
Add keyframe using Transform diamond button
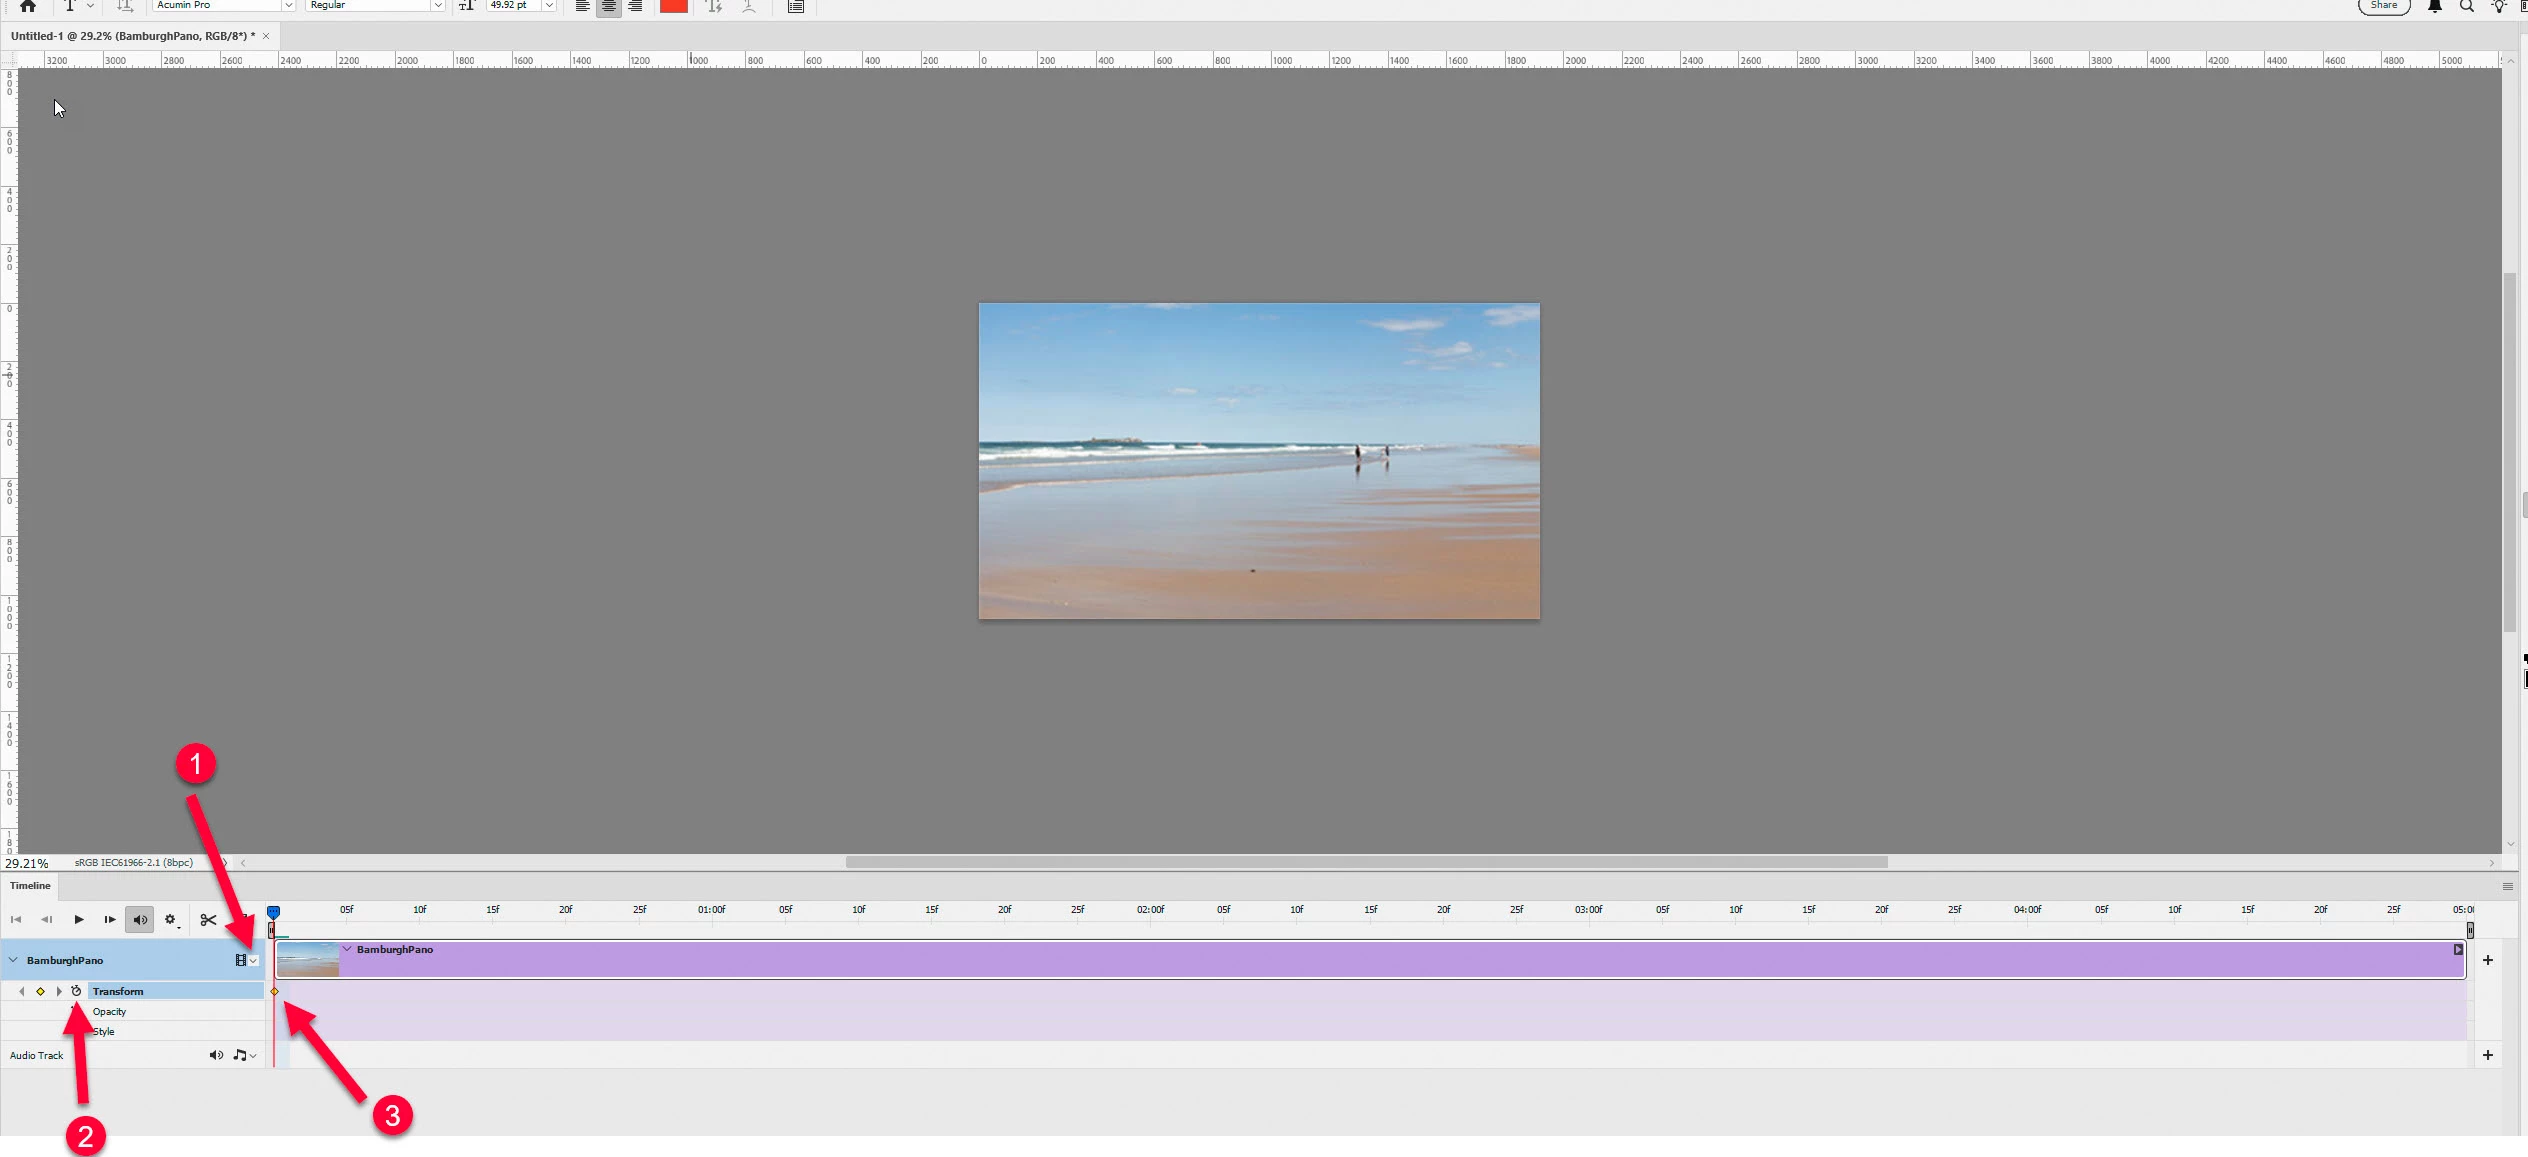40,992
